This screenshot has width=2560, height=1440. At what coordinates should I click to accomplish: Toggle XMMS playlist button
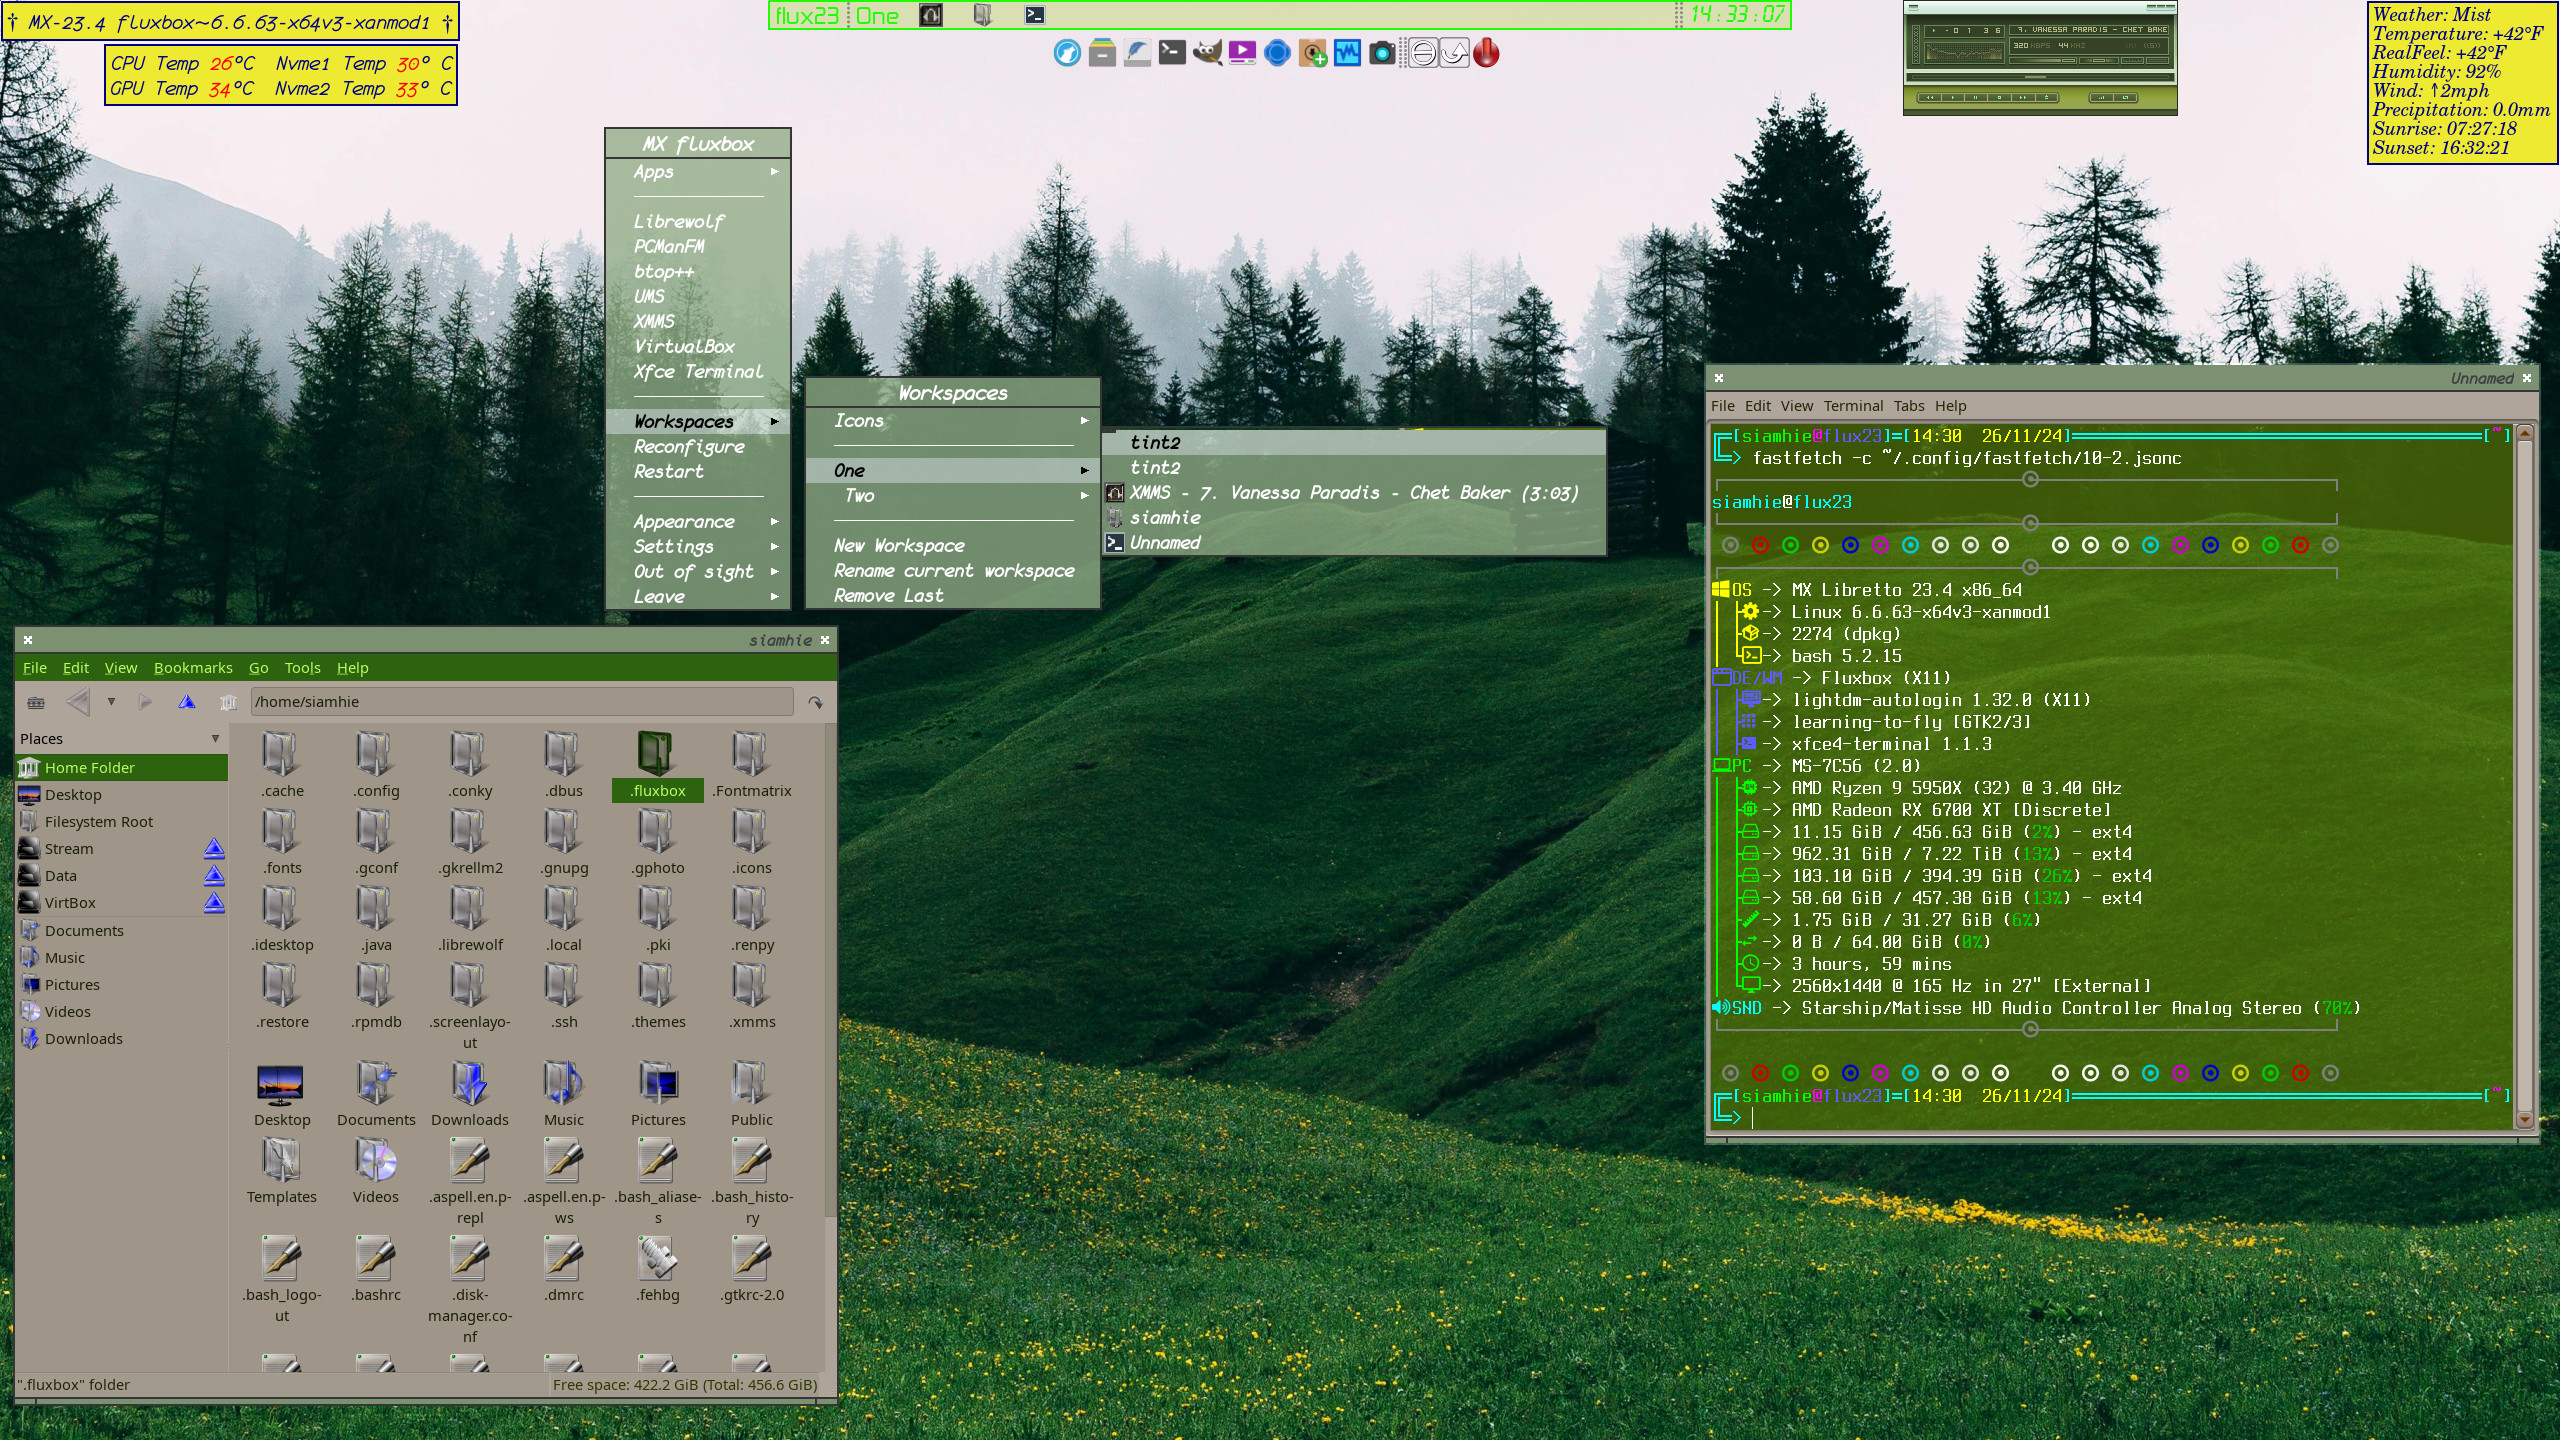2157,60
